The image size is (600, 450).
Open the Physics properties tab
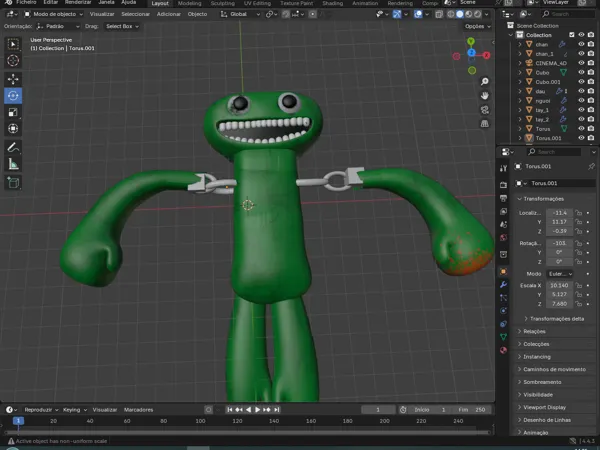coord(504,311)
